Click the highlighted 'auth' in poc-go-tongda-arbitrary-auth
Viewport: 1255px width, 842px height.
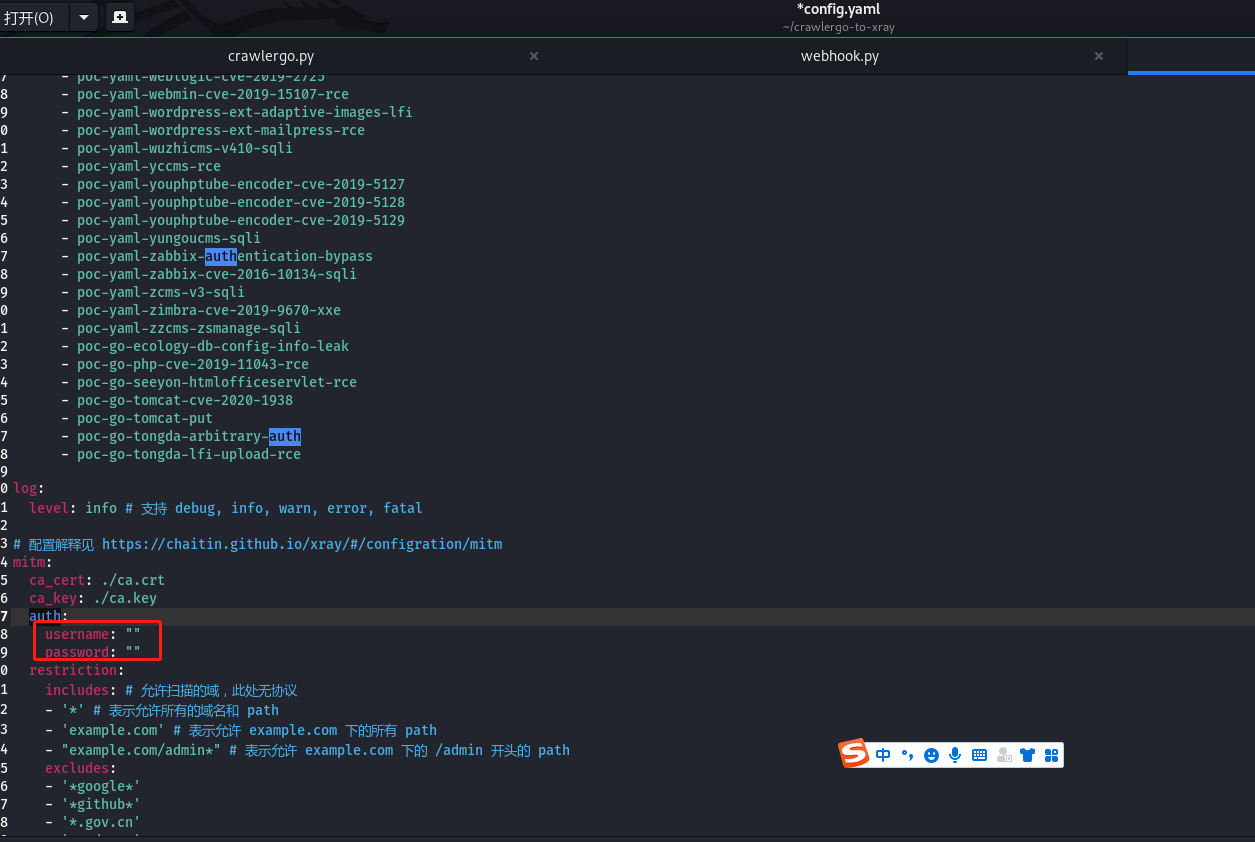coord(285,436)
